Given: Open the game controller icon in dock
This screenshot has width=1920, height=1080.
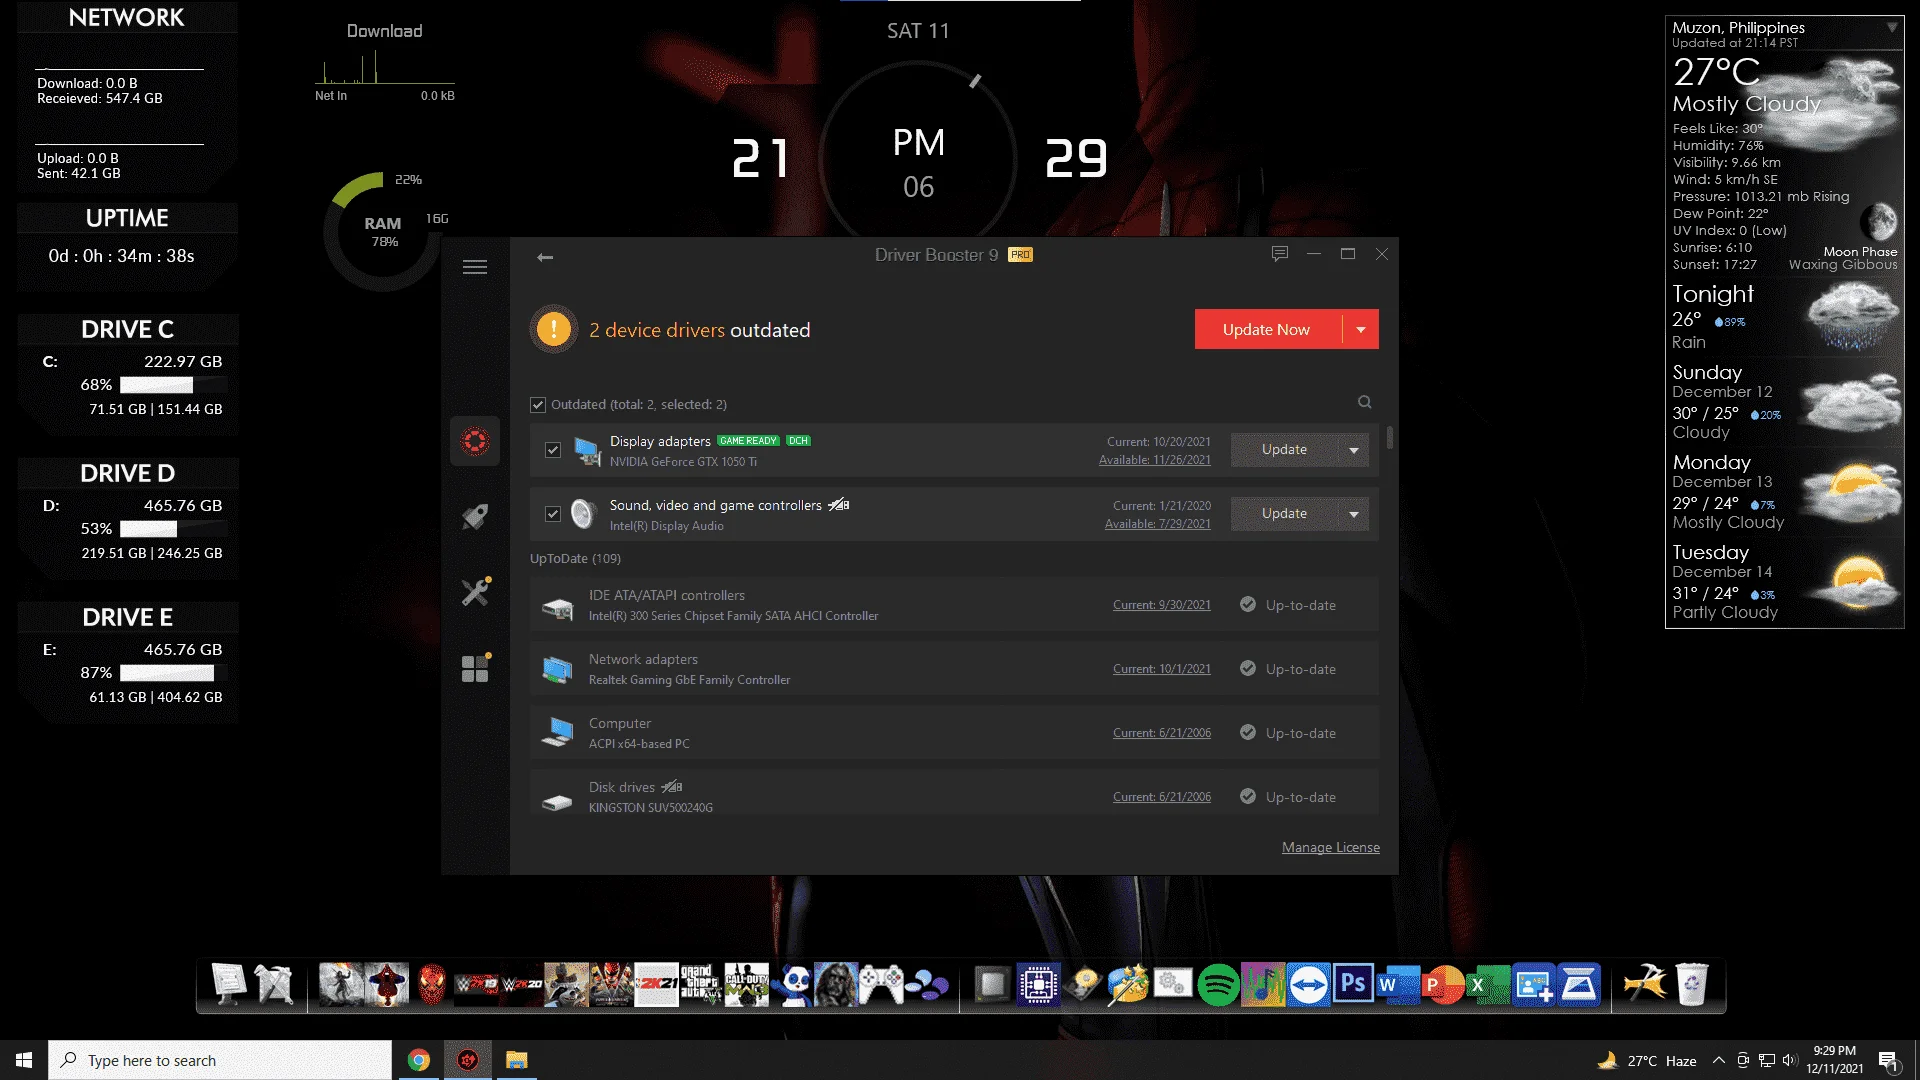Looking at the screenshot, I should coord(881,985).
